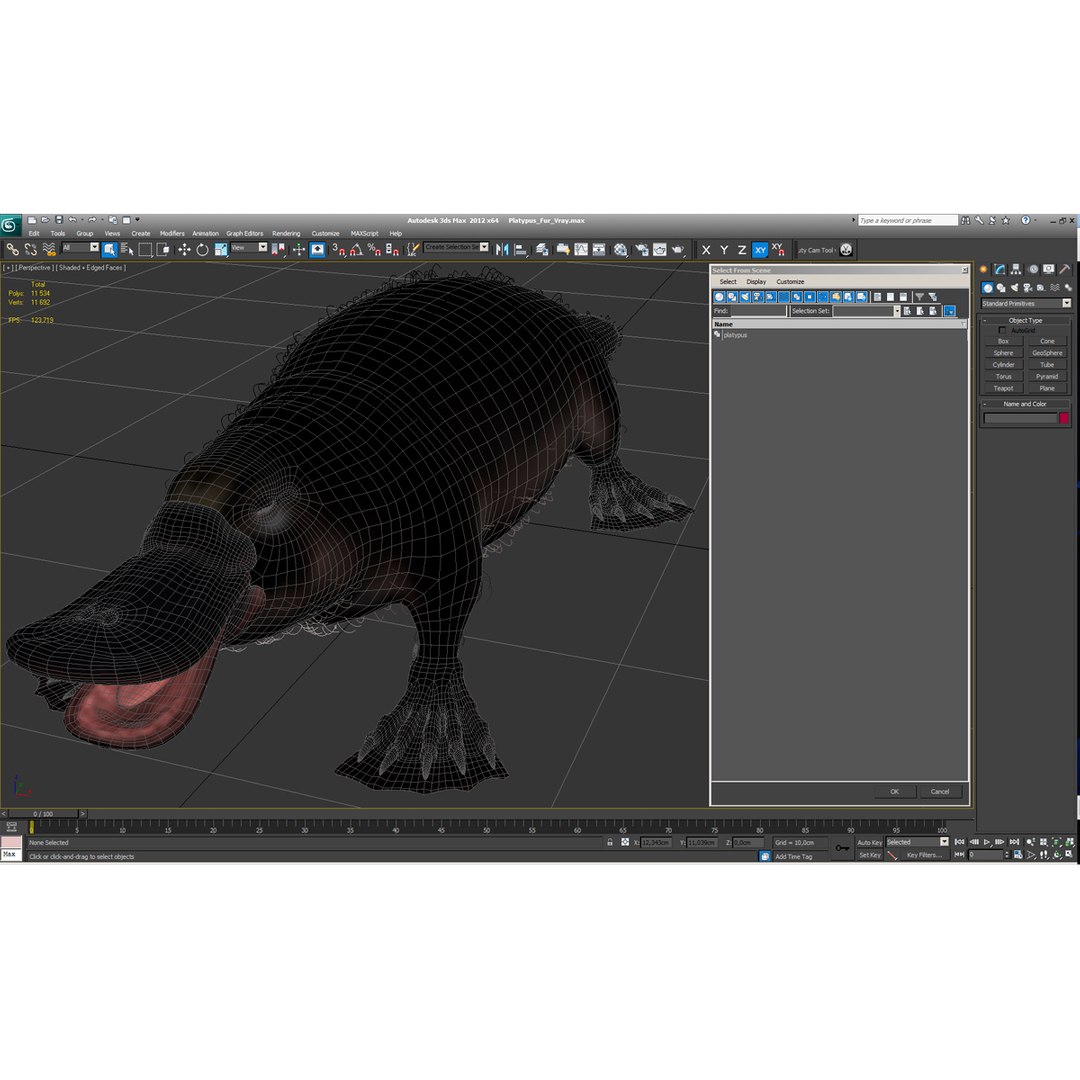
Task: Open the Curve Editor icon
Action: coord(581,249)
